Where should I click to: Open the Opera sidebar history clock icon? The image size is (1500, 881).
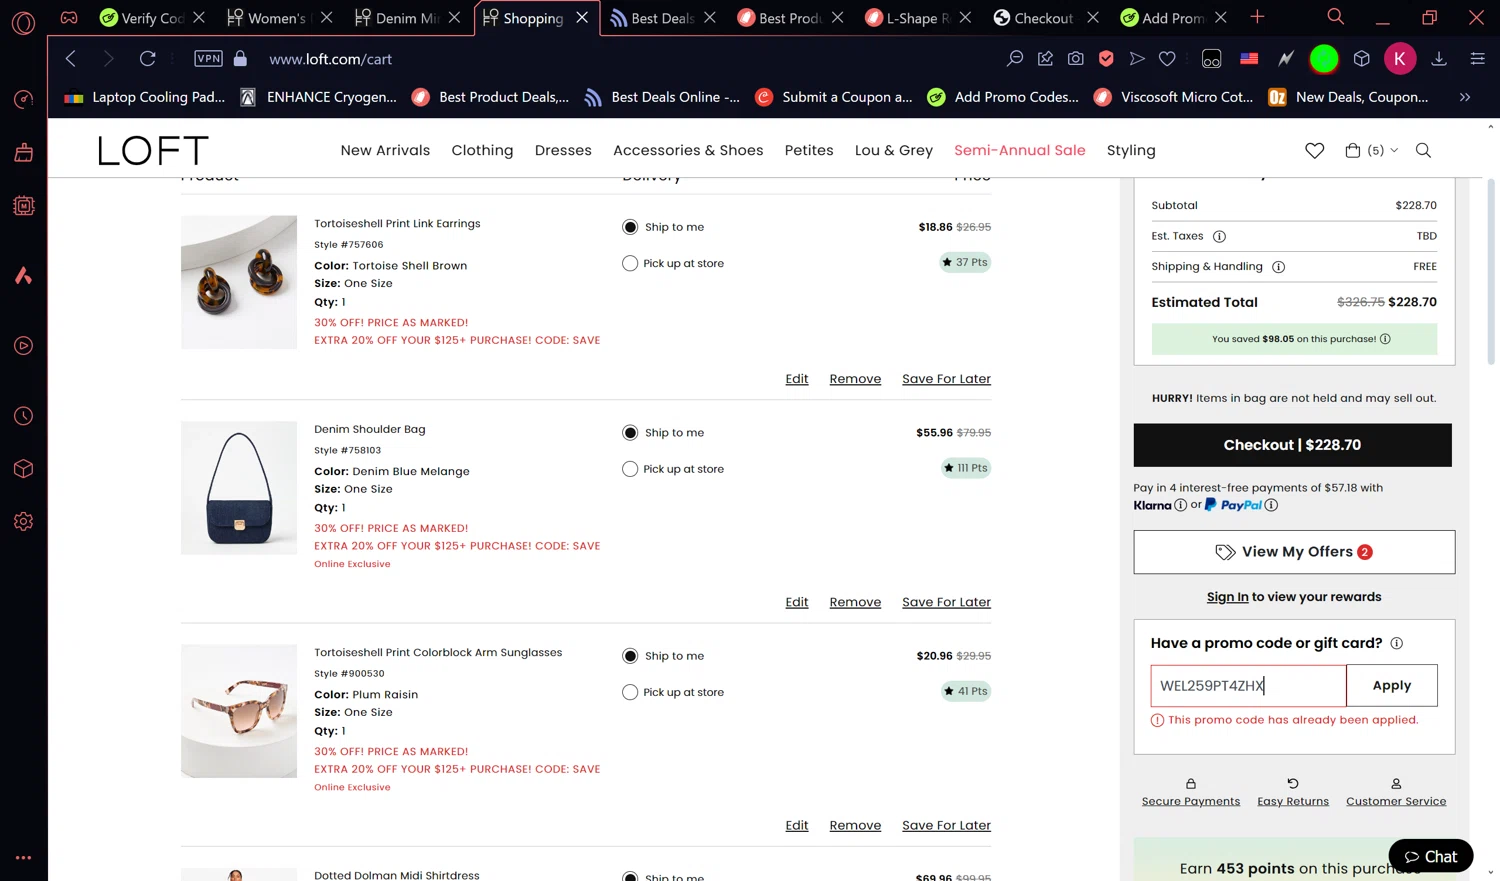pyautogui.click(x=24, y=416)
